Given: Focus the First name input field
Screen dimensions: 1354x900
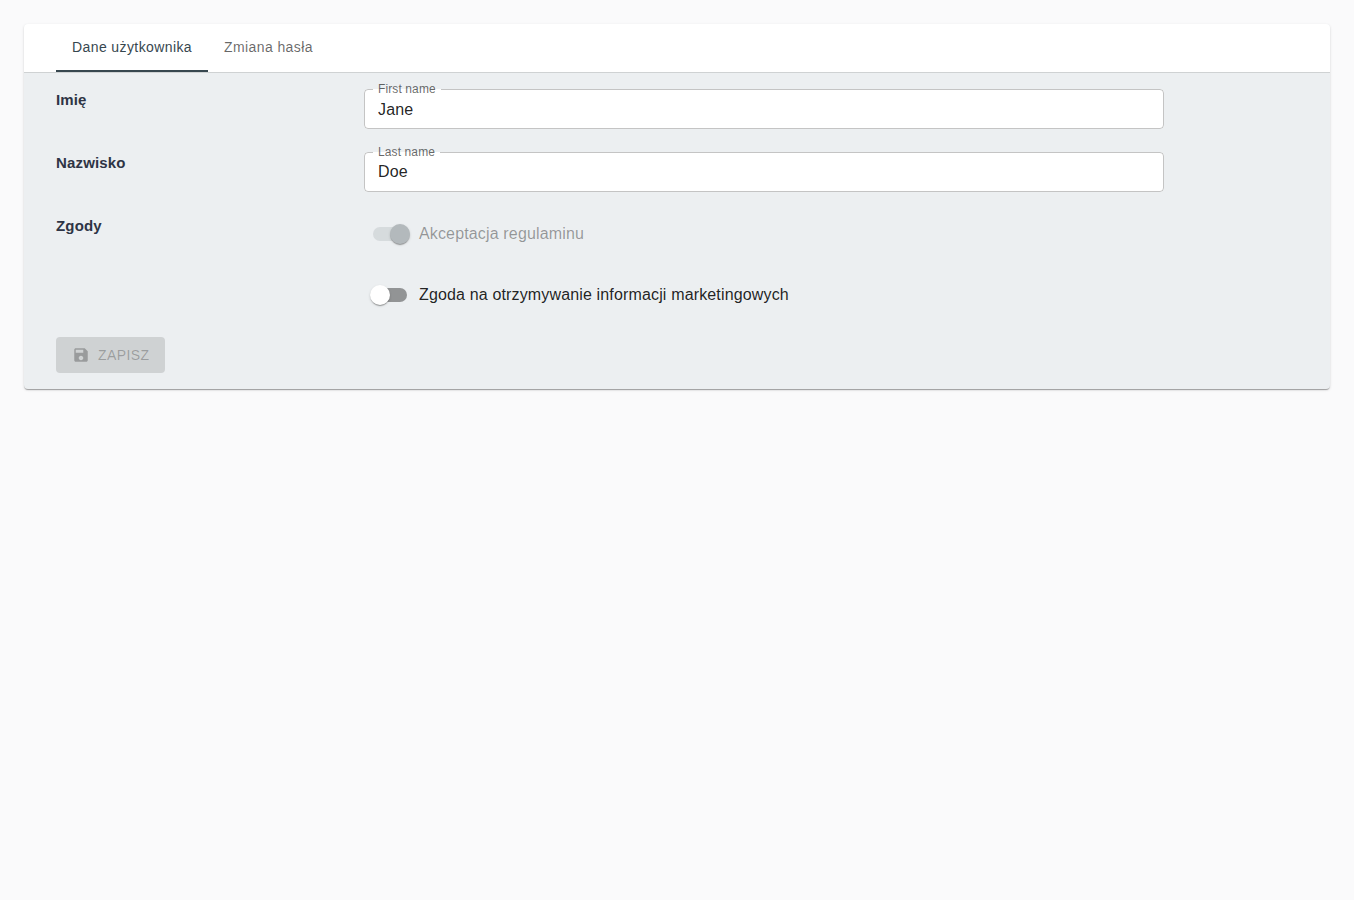Looking at the screenshot, I should pos(764,109).
